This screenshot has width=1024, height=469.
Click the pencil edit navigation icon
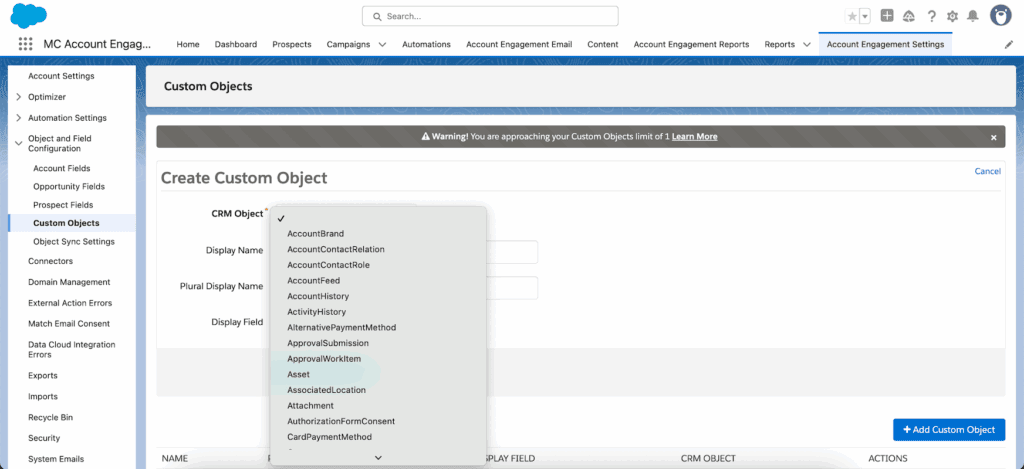click(1008, 45)
